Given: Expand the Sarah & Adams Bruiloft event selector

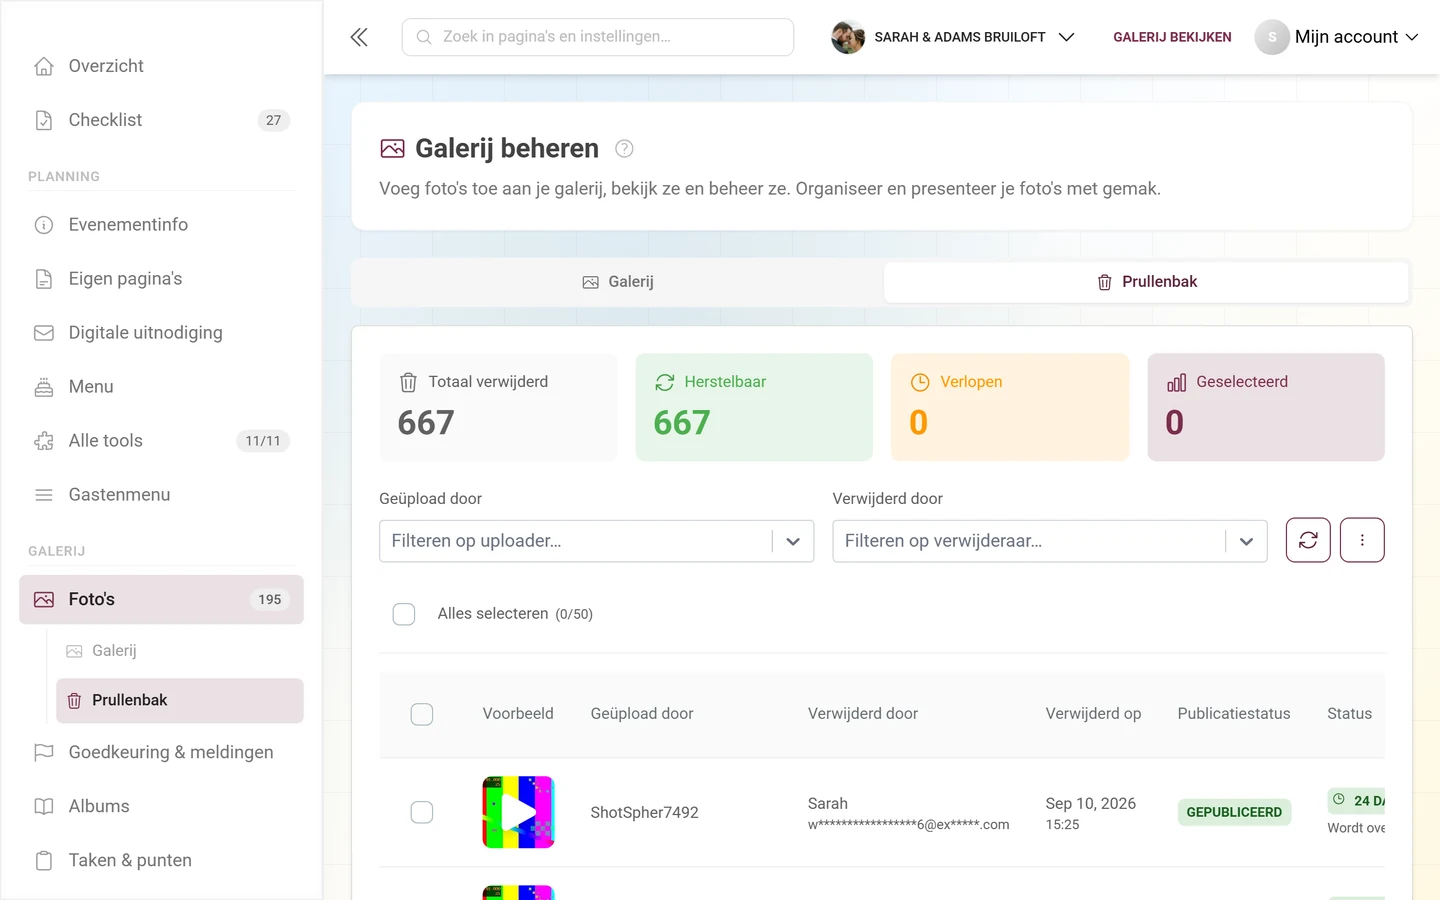Looking at the screenshot, I should point(953,37).
